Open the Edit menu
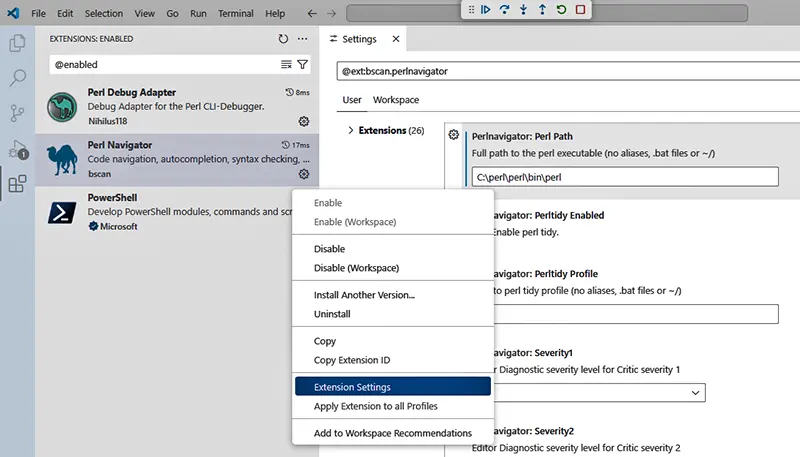Viewport: 800px width, 457px height. (x=65, y=13)
